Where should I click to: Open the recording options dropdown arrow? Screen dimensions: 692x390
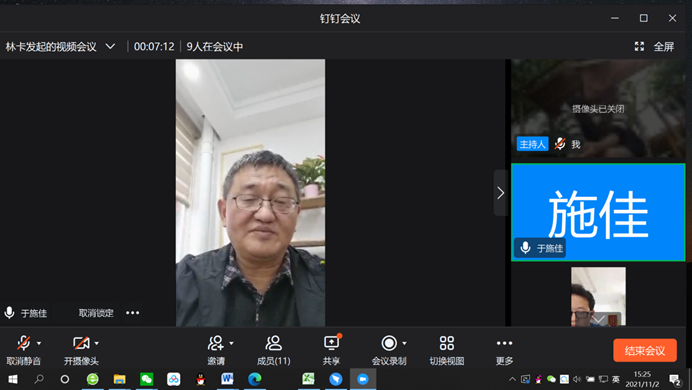[x=404, y=343]
